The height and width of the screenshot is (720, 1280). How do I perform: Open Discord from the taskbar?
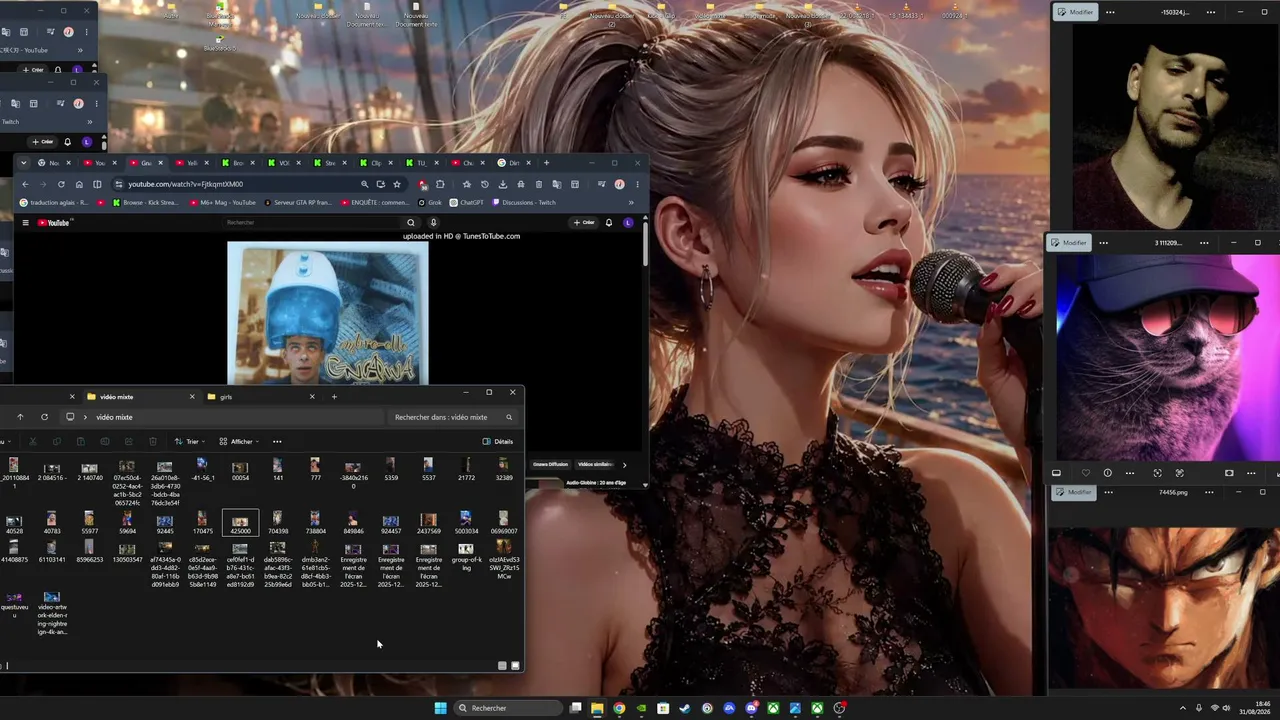click(x=751, y=708)
